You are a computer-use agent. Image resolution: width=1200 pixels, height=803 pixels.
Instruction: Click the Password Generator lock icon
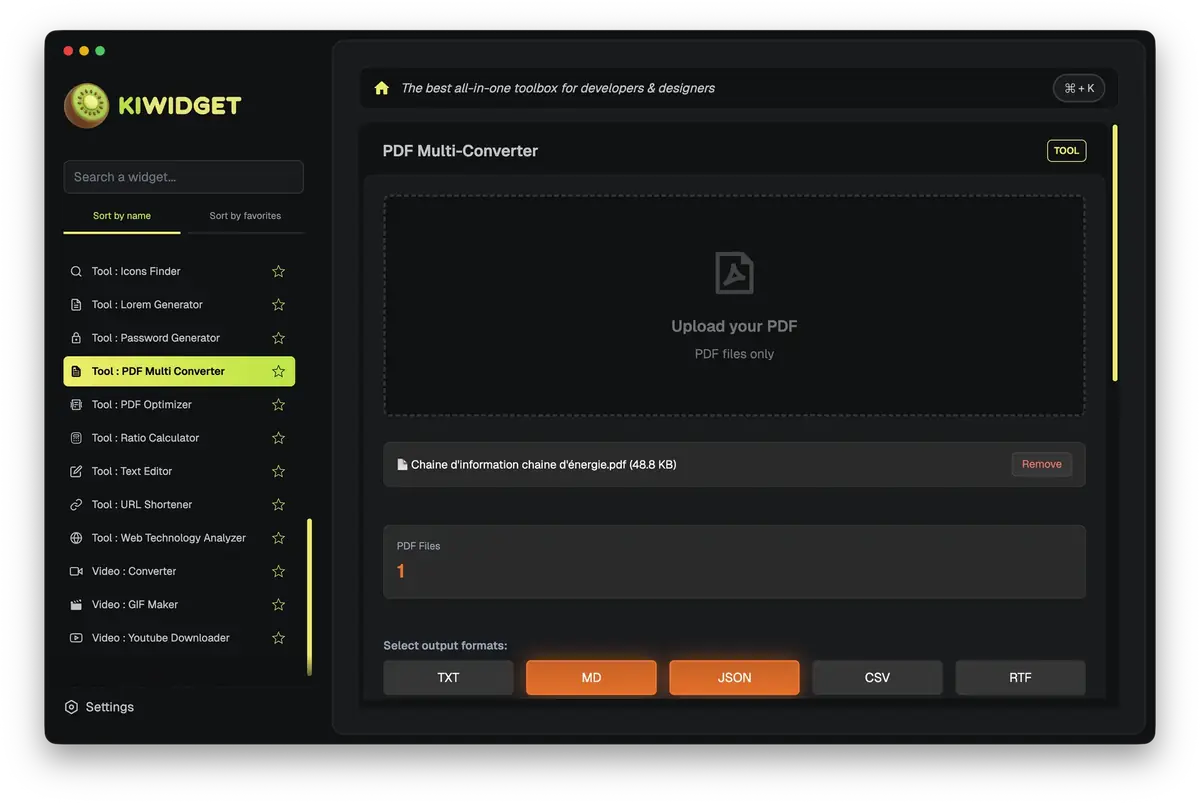click(x=75, y=337)
